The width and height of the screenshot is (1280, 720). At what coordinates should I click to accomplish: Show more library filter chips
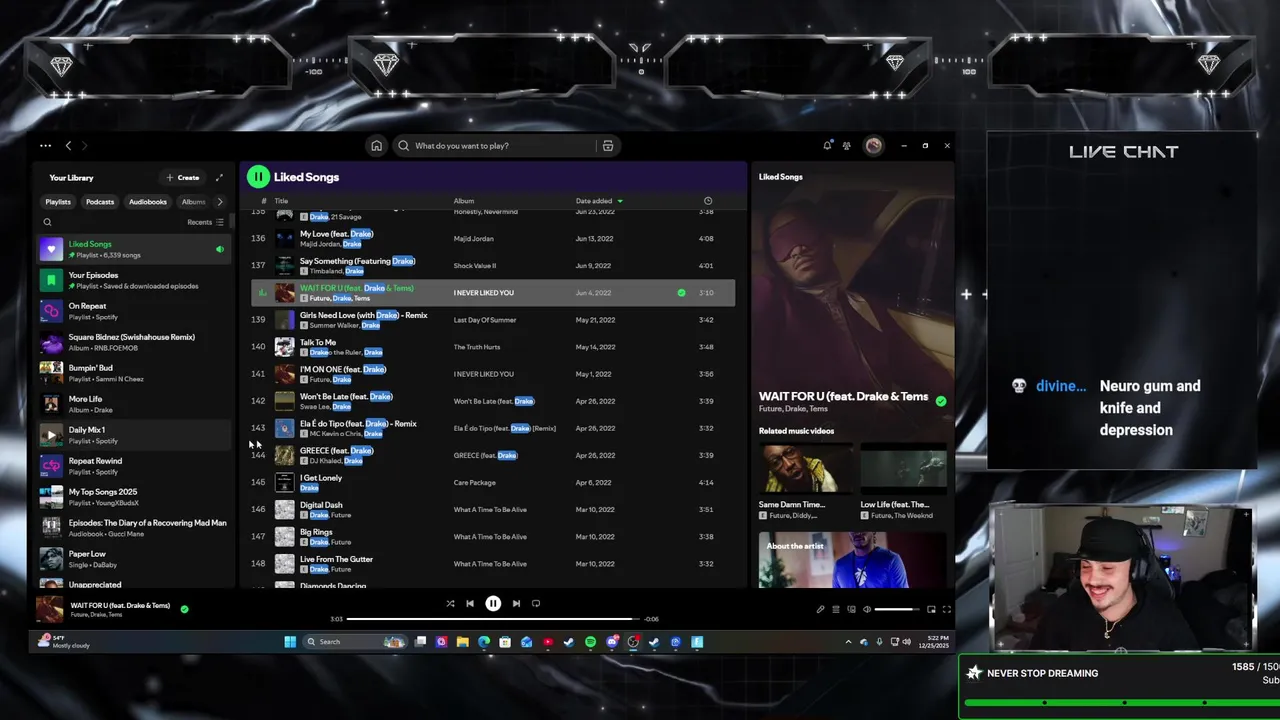click(x=220, y=202)
